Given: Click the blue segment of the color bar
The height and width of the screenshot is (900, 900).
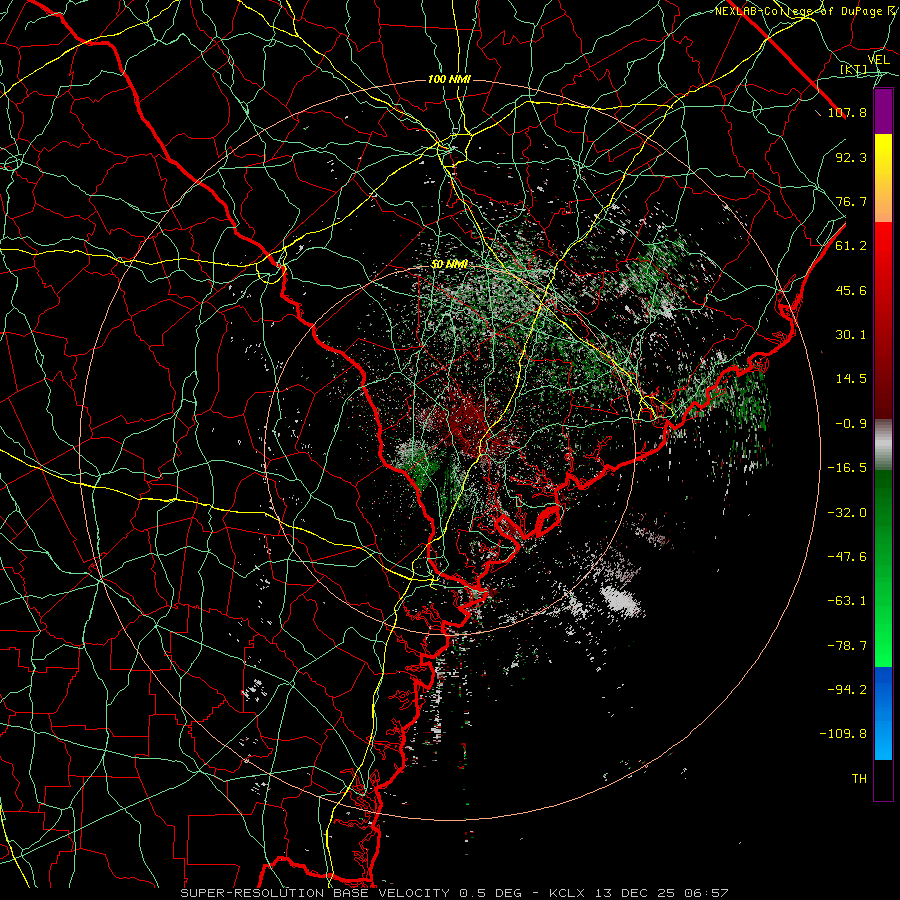Looking at the screenshot, I should click(883, 713).
